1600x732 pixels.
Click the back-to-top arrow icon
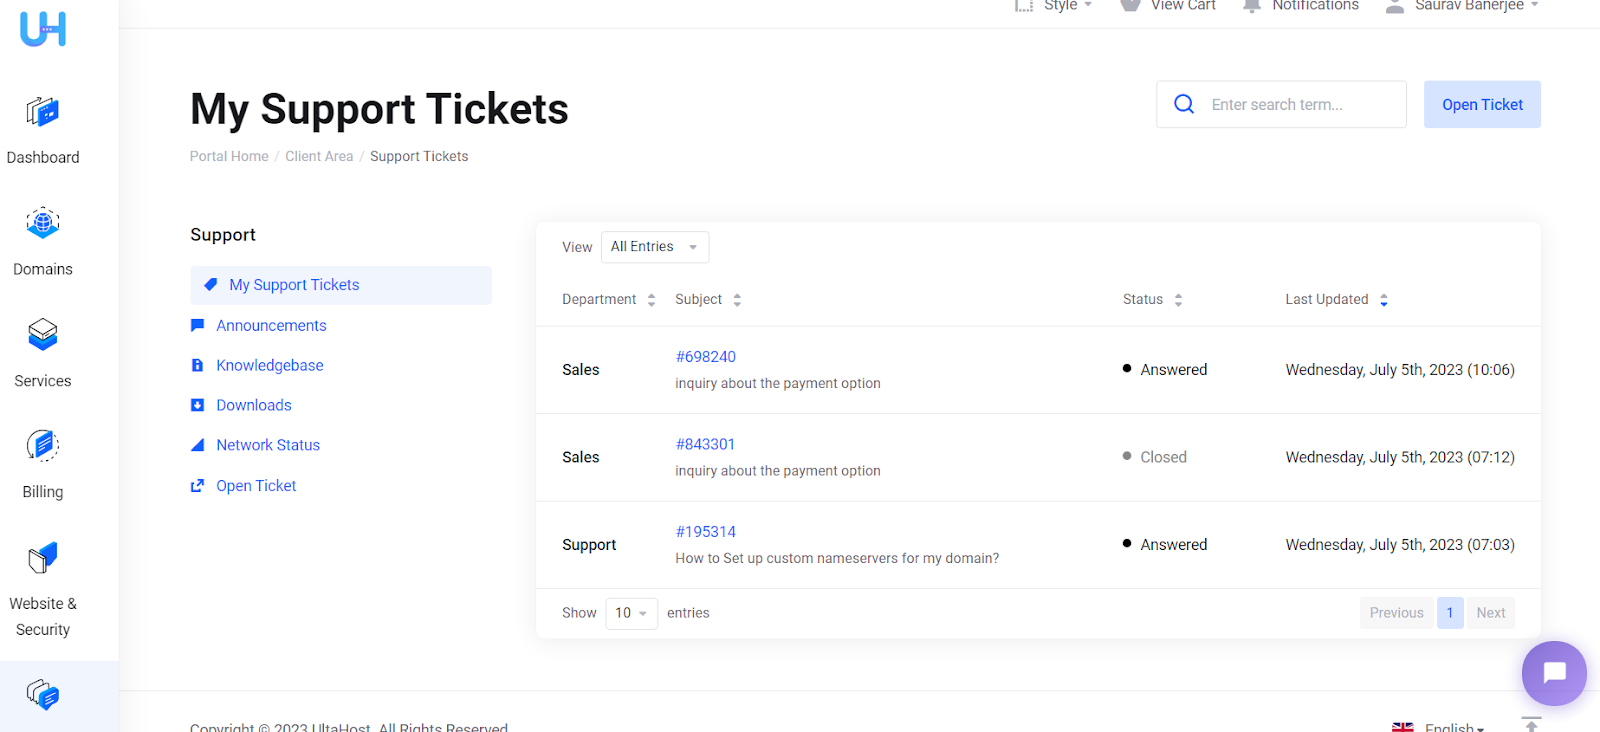[x=1531, y=724]
